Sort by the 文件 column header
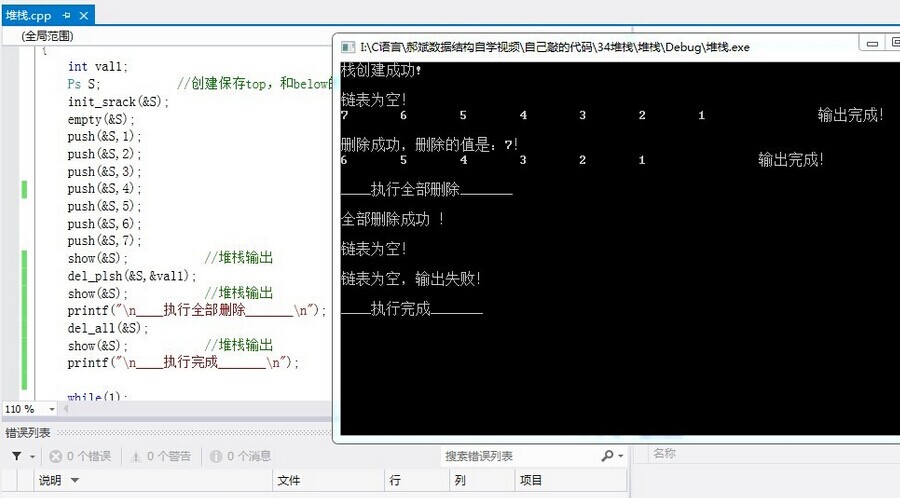 point(289,481)
